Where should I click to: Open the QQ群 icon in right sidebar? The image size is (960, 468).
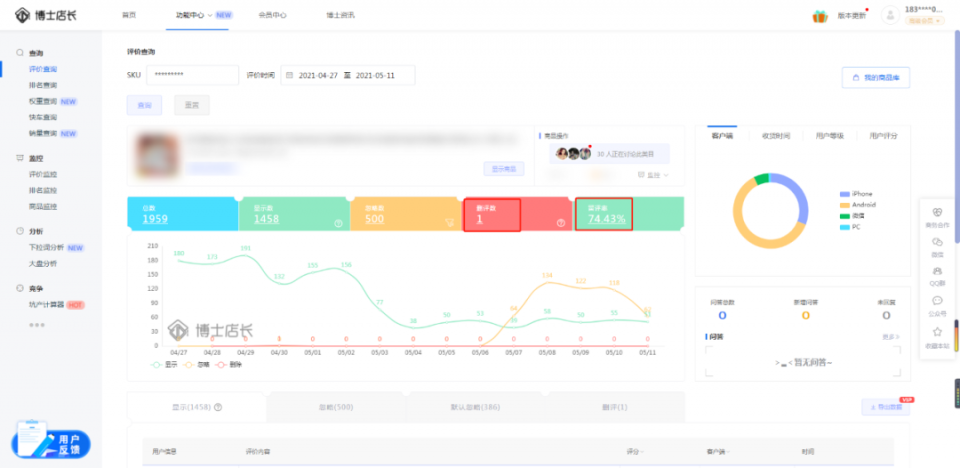pyautogui.click(x=937, y=271)
